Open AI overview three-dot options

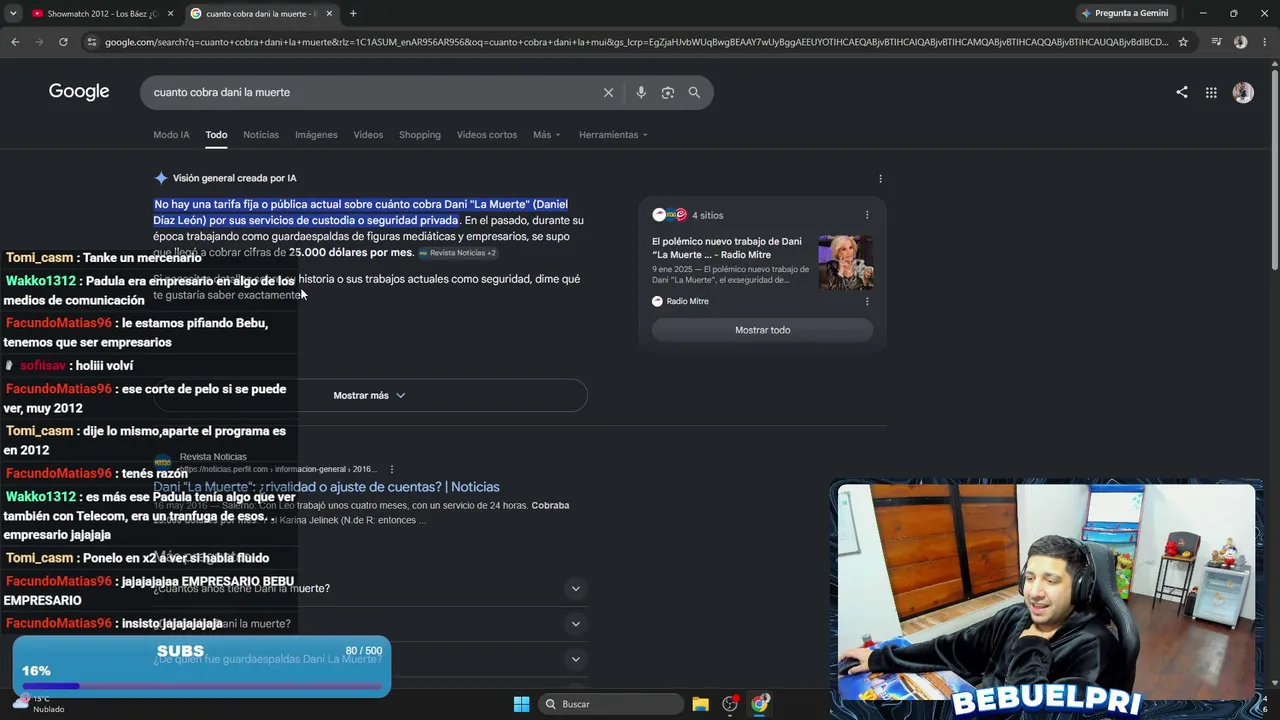[880, 178]
